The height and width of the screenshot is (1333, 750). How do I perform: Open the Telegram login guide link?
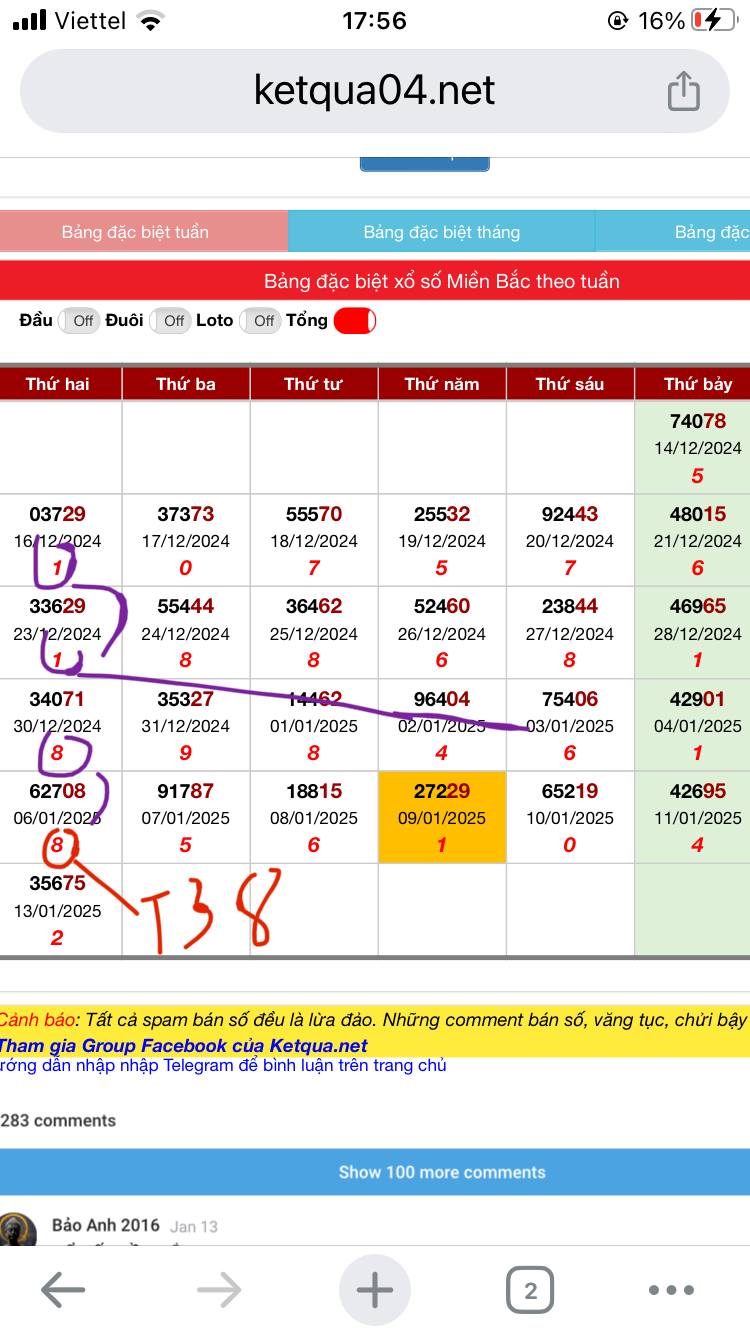(x=223, y=1066)
